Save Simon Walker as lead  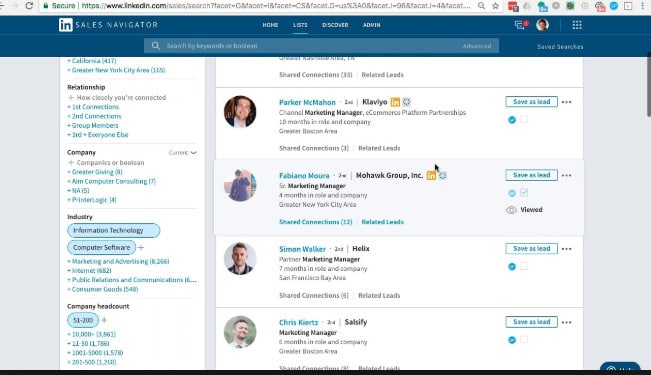click(531, 249)
